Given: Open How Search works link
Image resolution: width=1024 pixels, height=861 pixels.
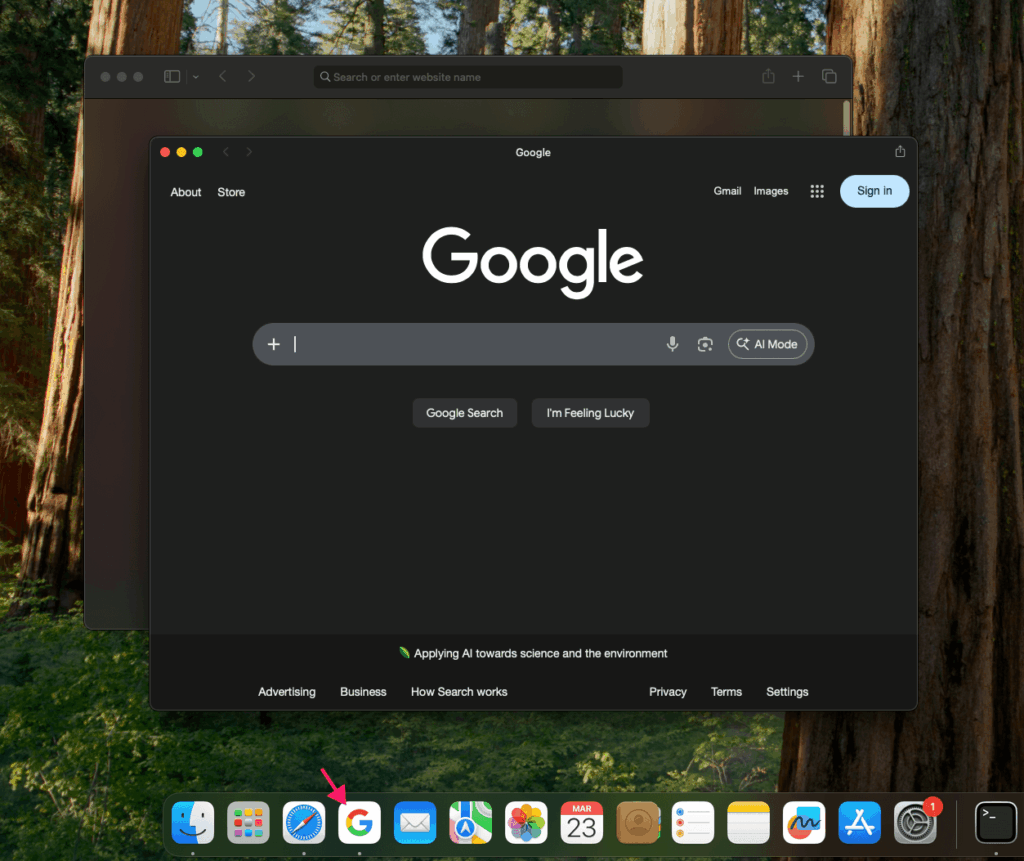Looking at the screenshot, I should (459, 692).
